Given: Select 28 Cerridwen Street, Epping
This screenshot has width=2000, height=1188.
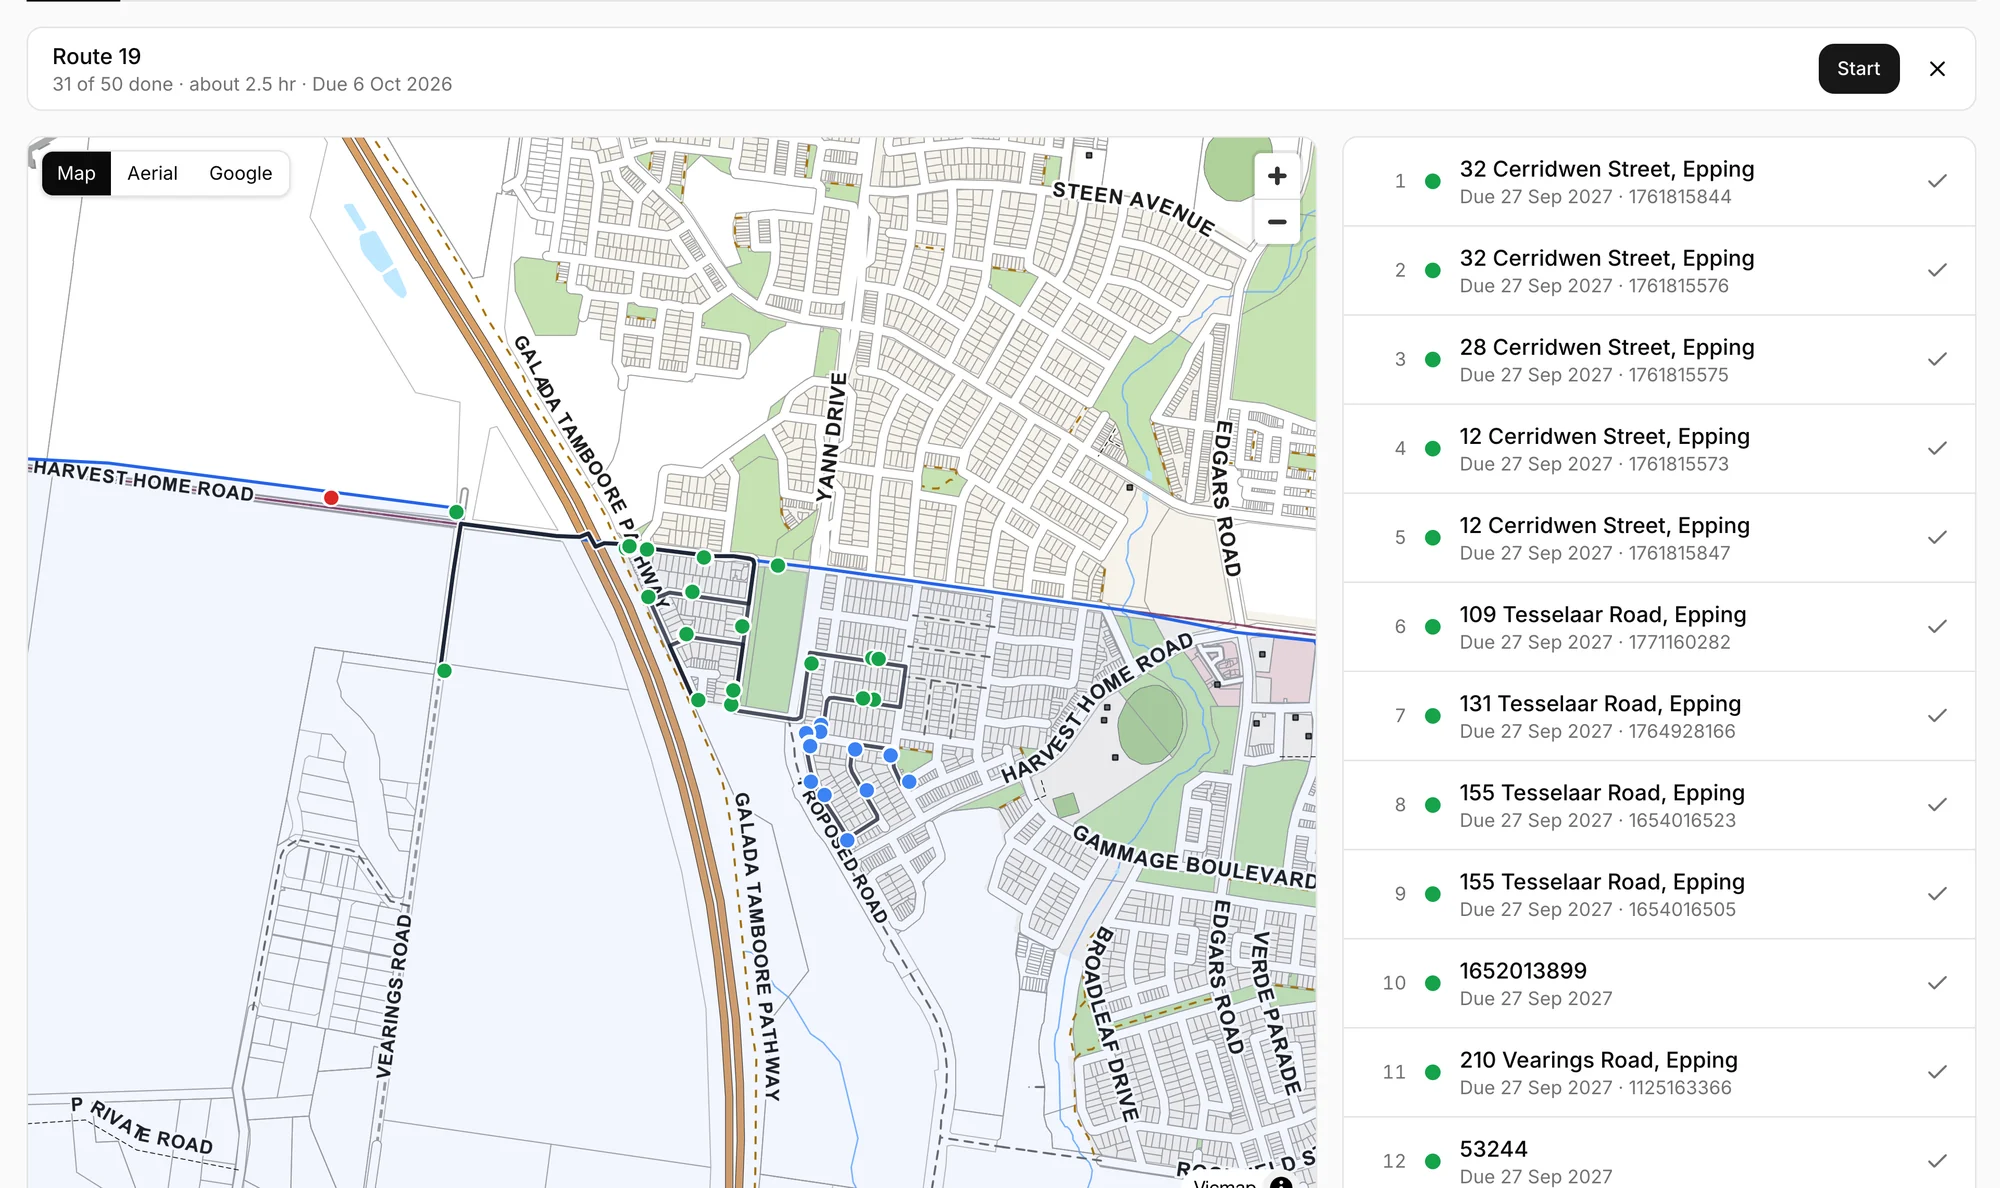Looking at the screenshot, I should coord(1659,359).
